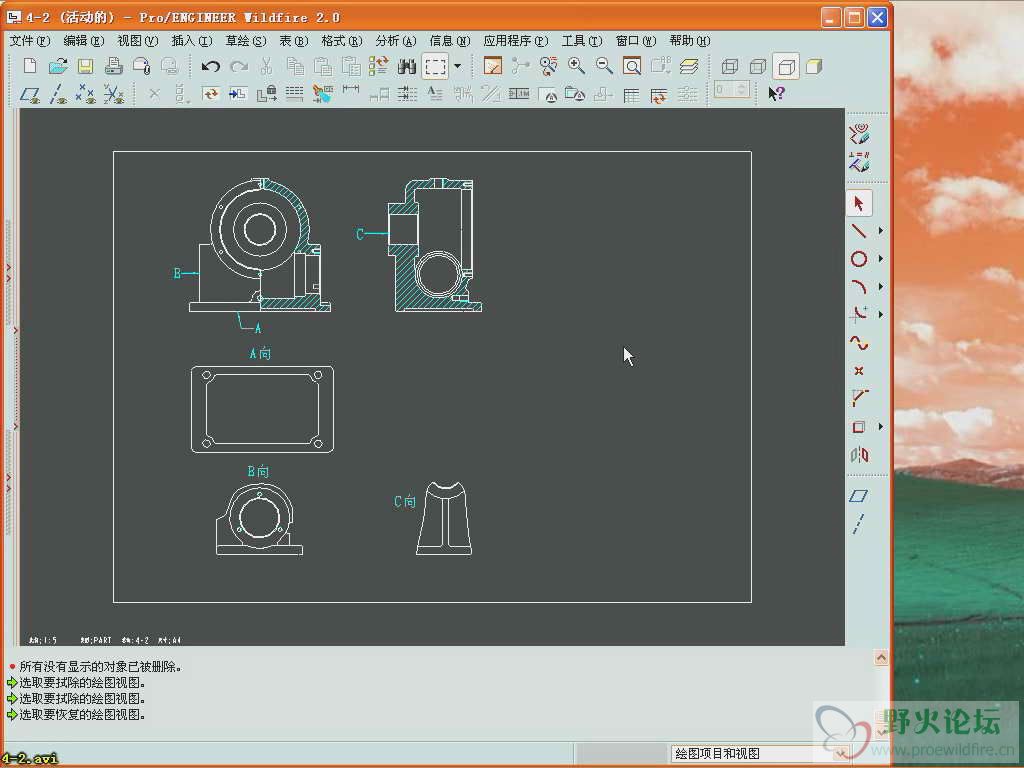Click the Update Sheet icon with circular arrows
The image size is (1024, 768).
click(x=210, y=94)
